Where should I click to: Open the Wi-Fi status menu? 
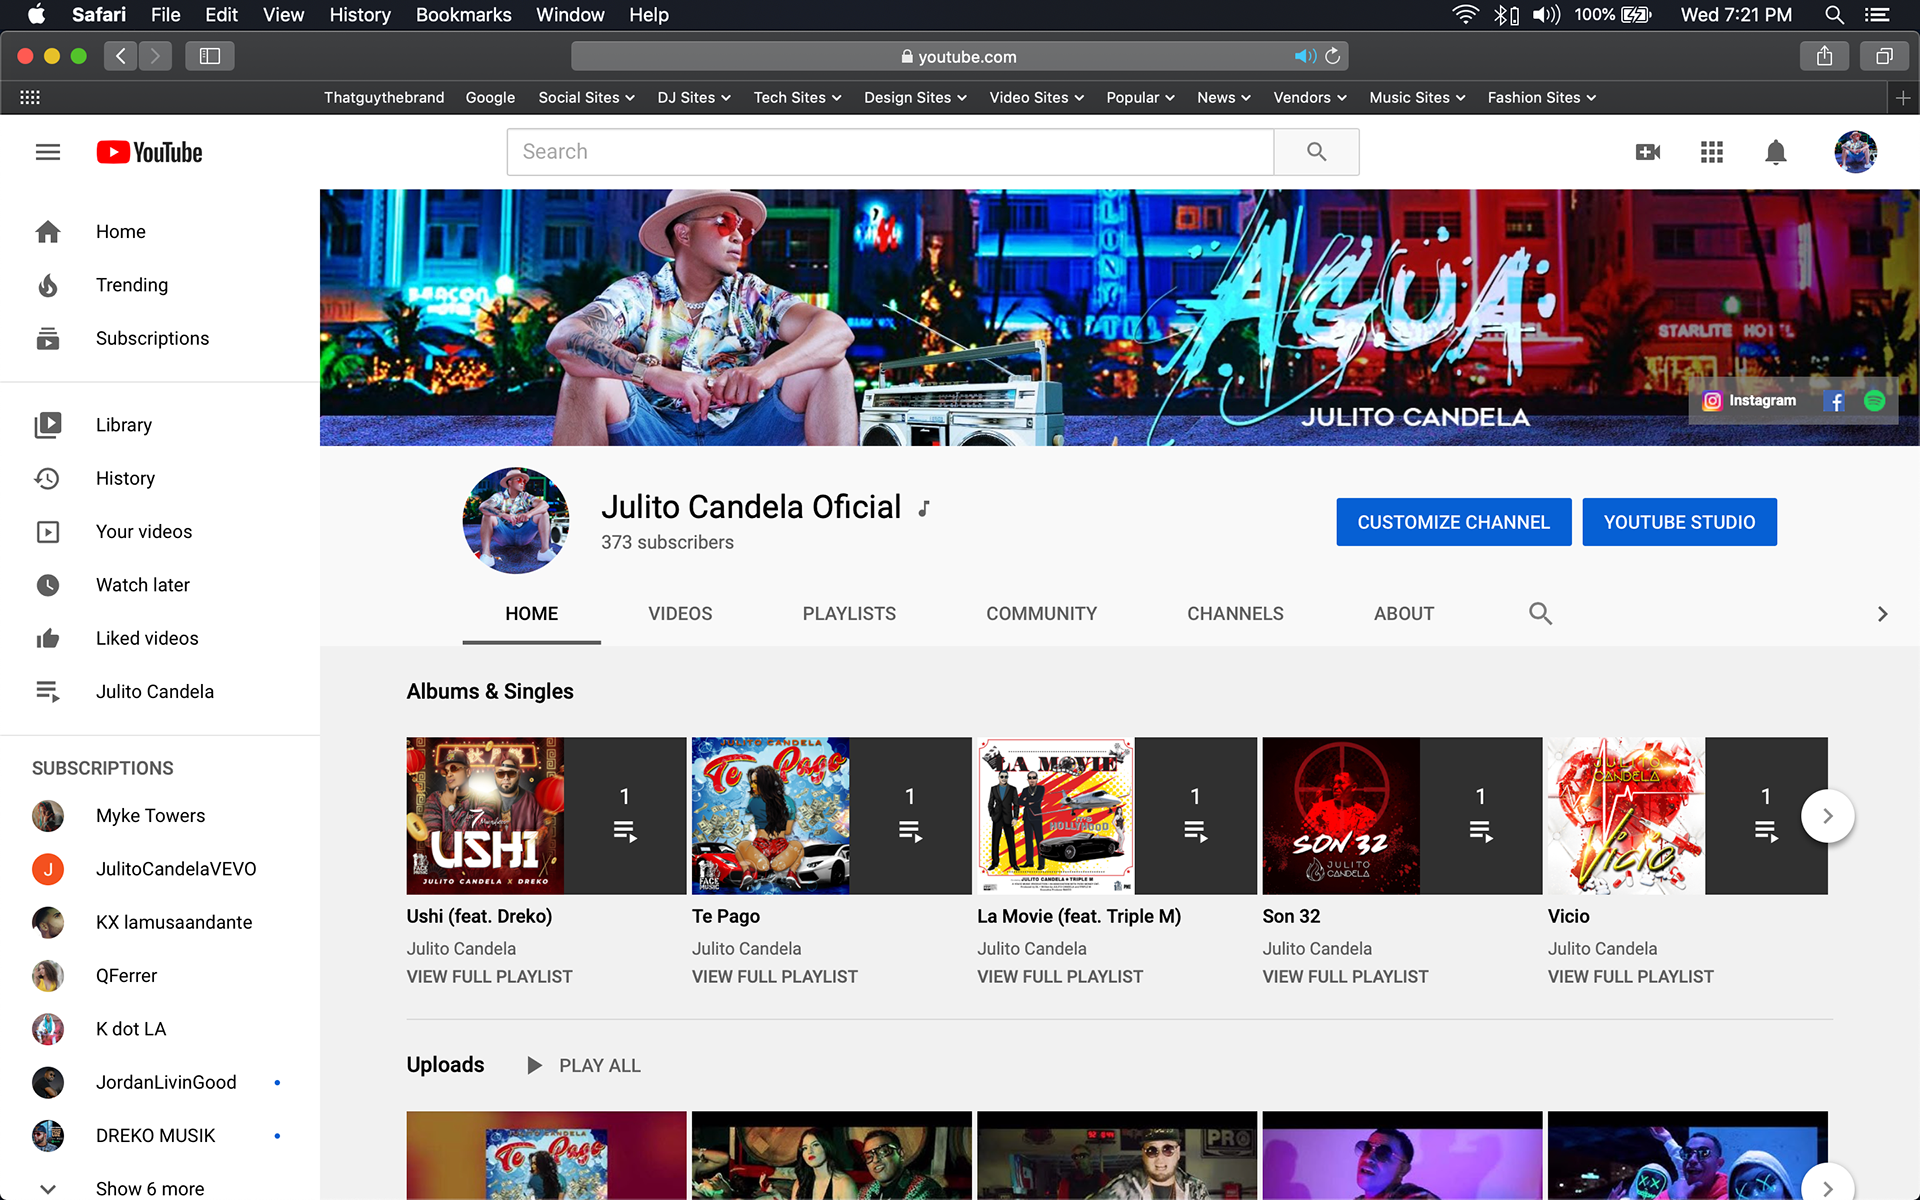pyautogui.click(x=1465, y=15)
